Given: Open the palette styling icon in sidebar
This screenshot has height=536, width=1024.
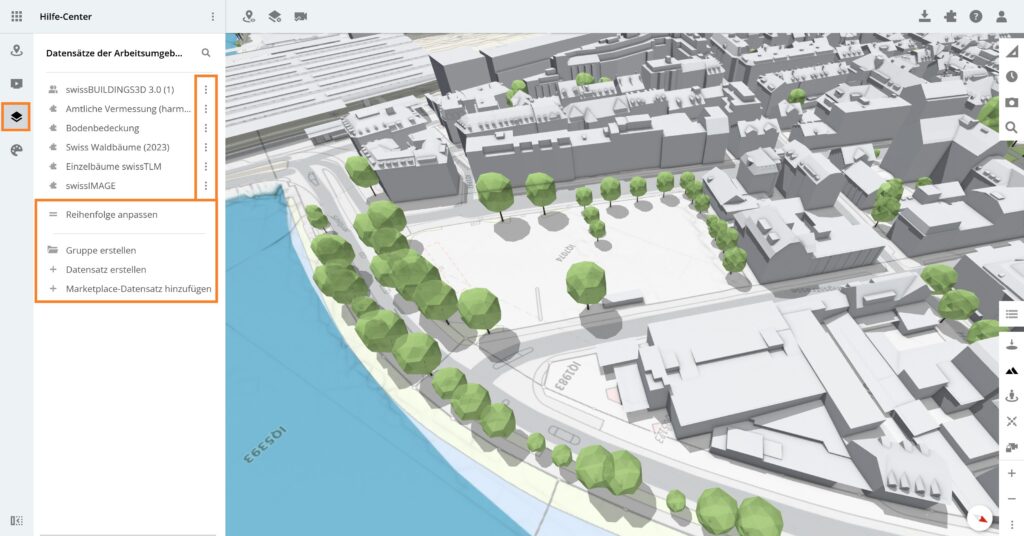Looking at the screenshot, I should click(16, 150).
